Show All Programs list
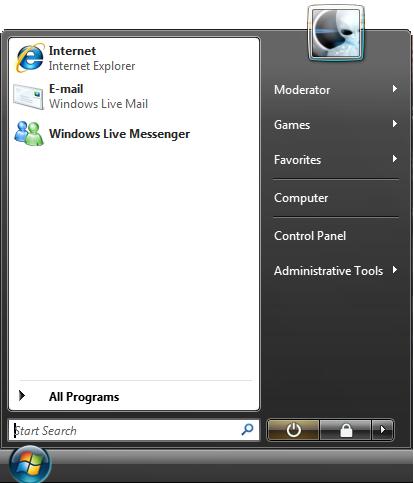Image resolution: width=414 pixels, height=483 pixels. point(133,396)
